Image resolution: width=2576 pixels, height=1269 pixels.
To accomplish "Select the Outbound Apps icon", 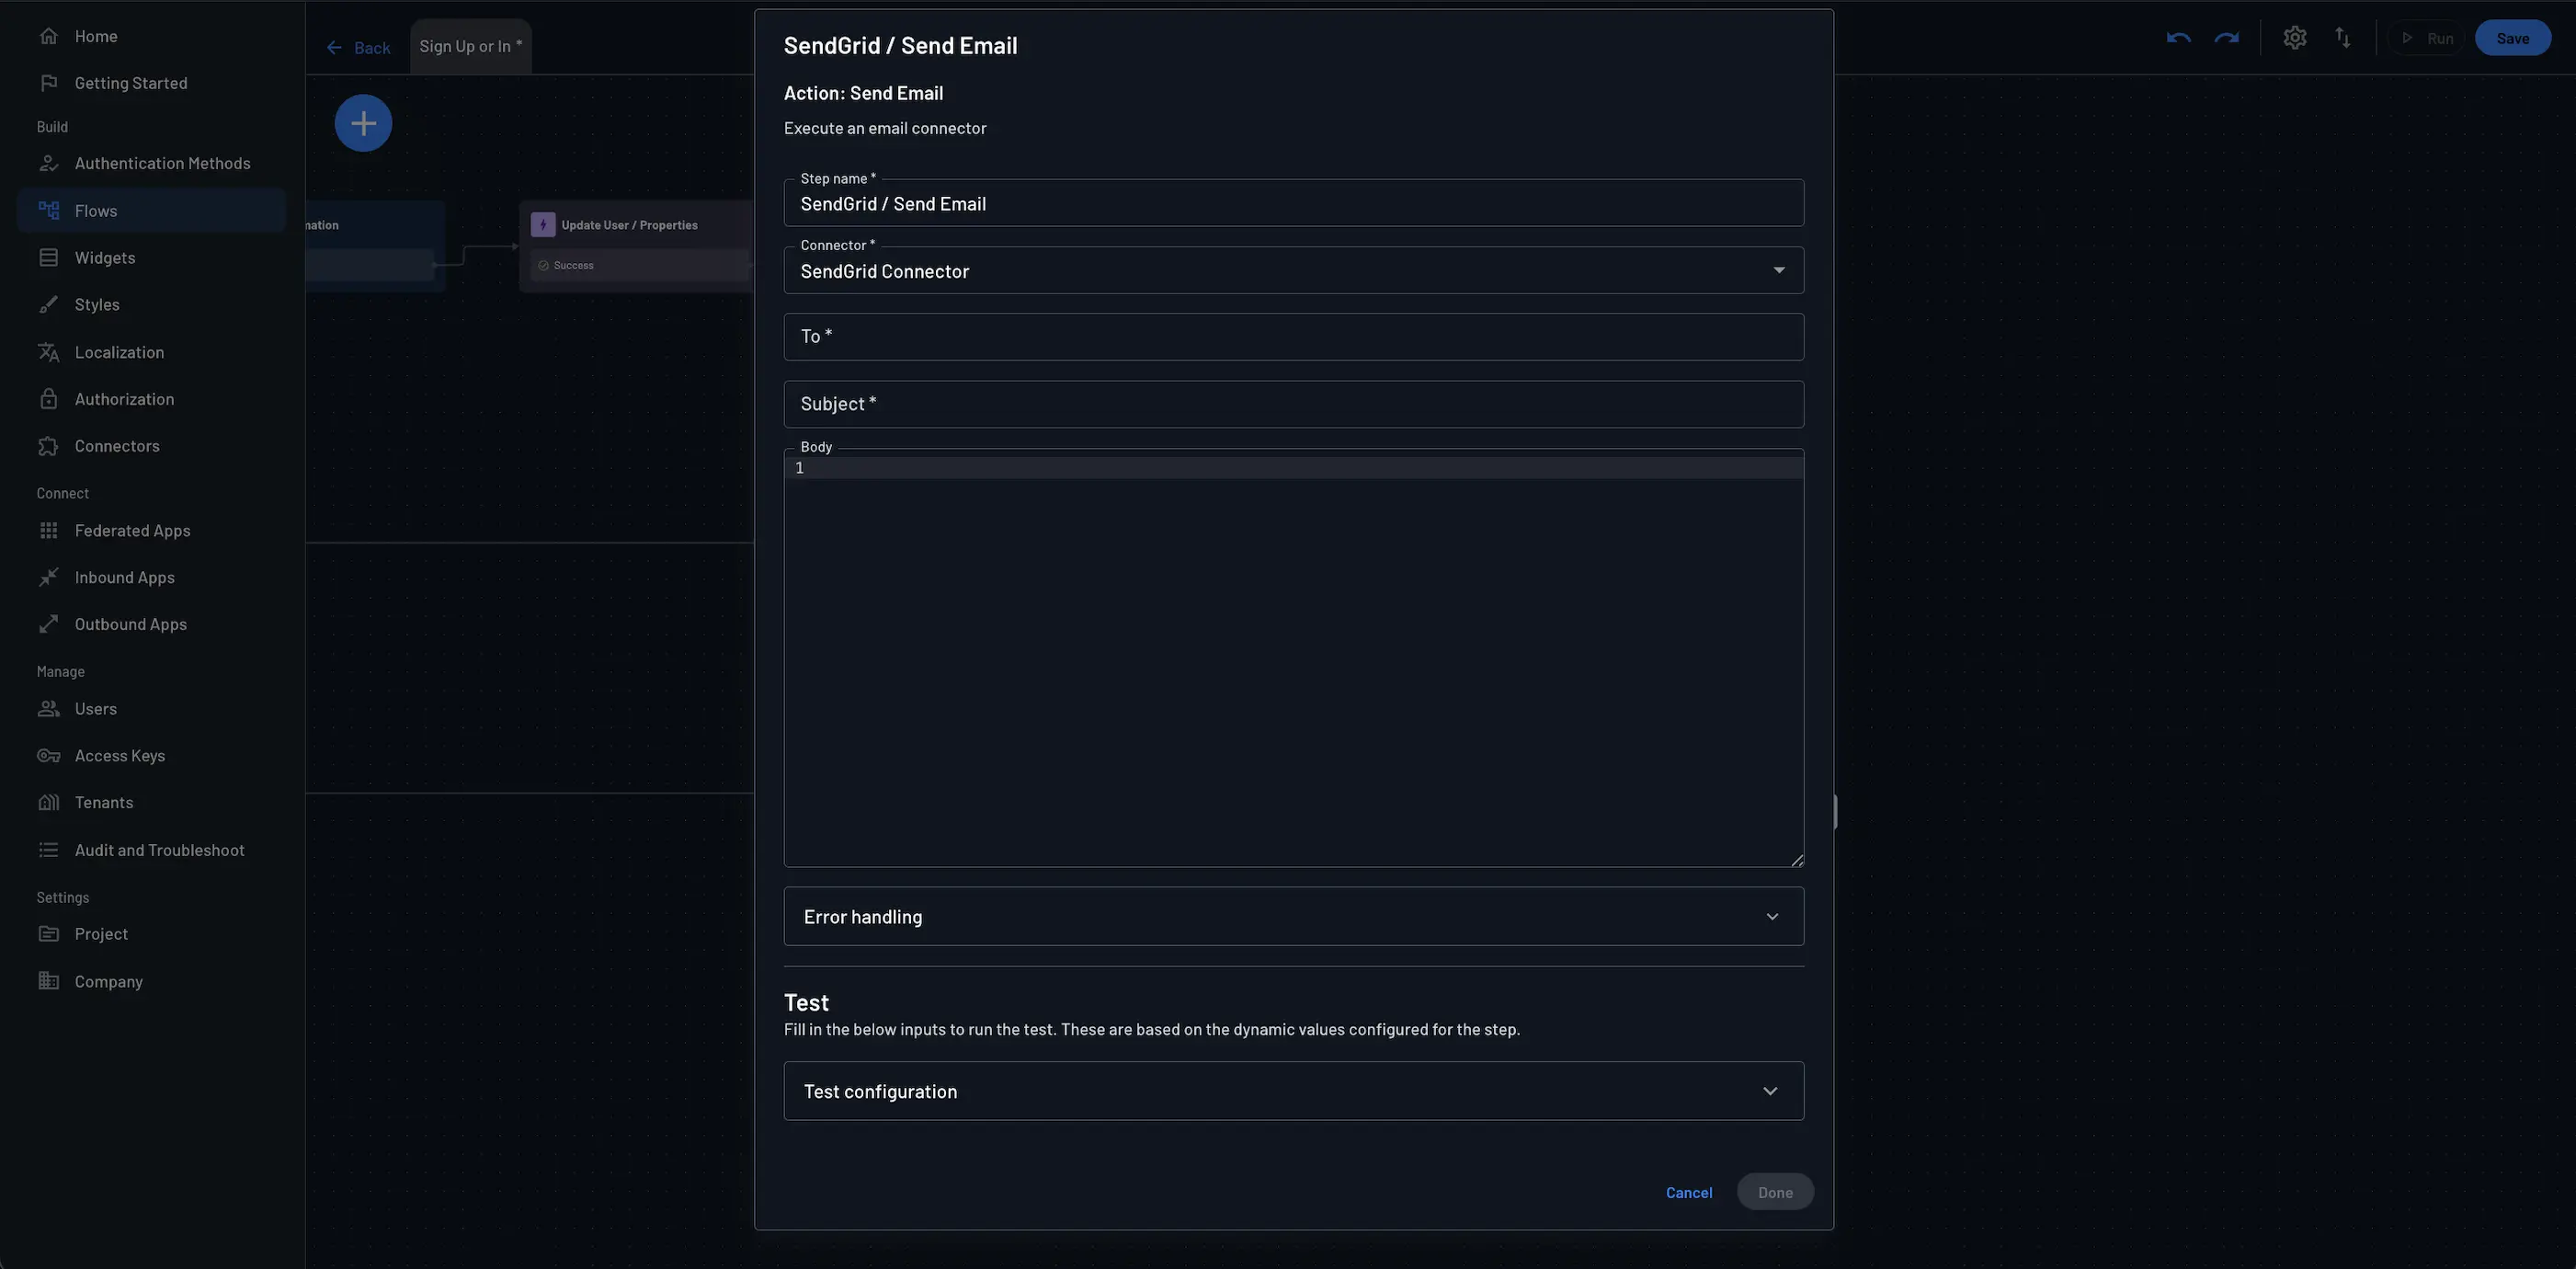I will 49,623.
